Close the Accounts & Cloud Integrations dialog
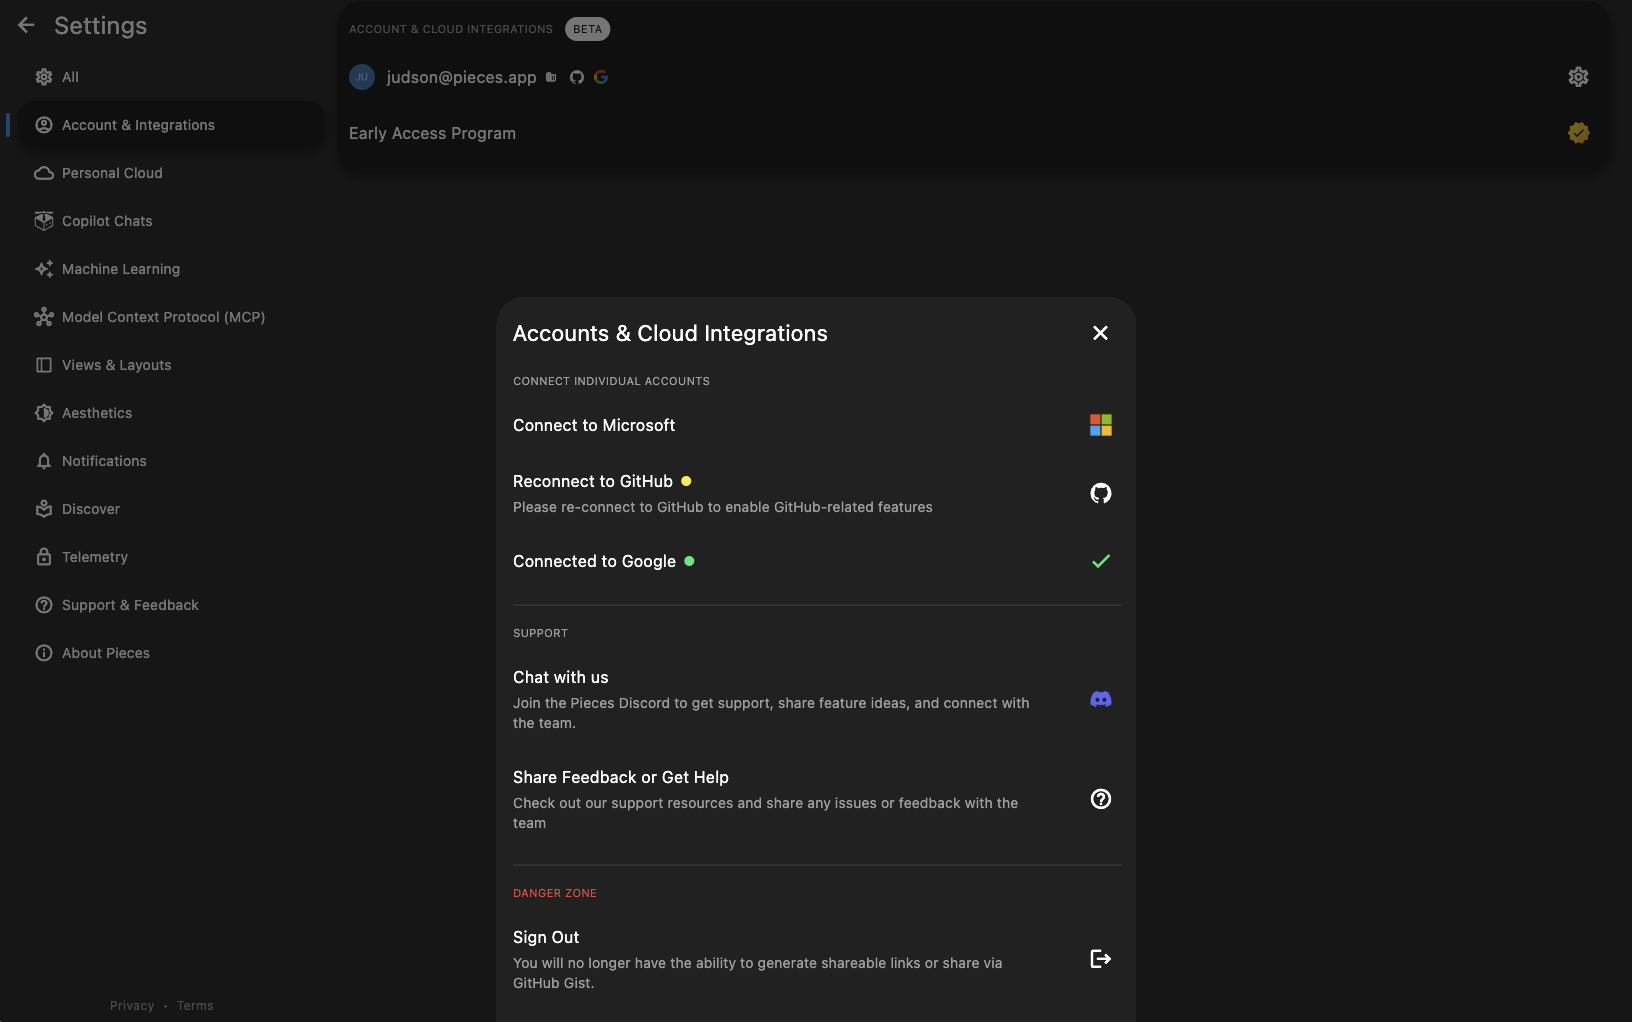 [1100, 333]
